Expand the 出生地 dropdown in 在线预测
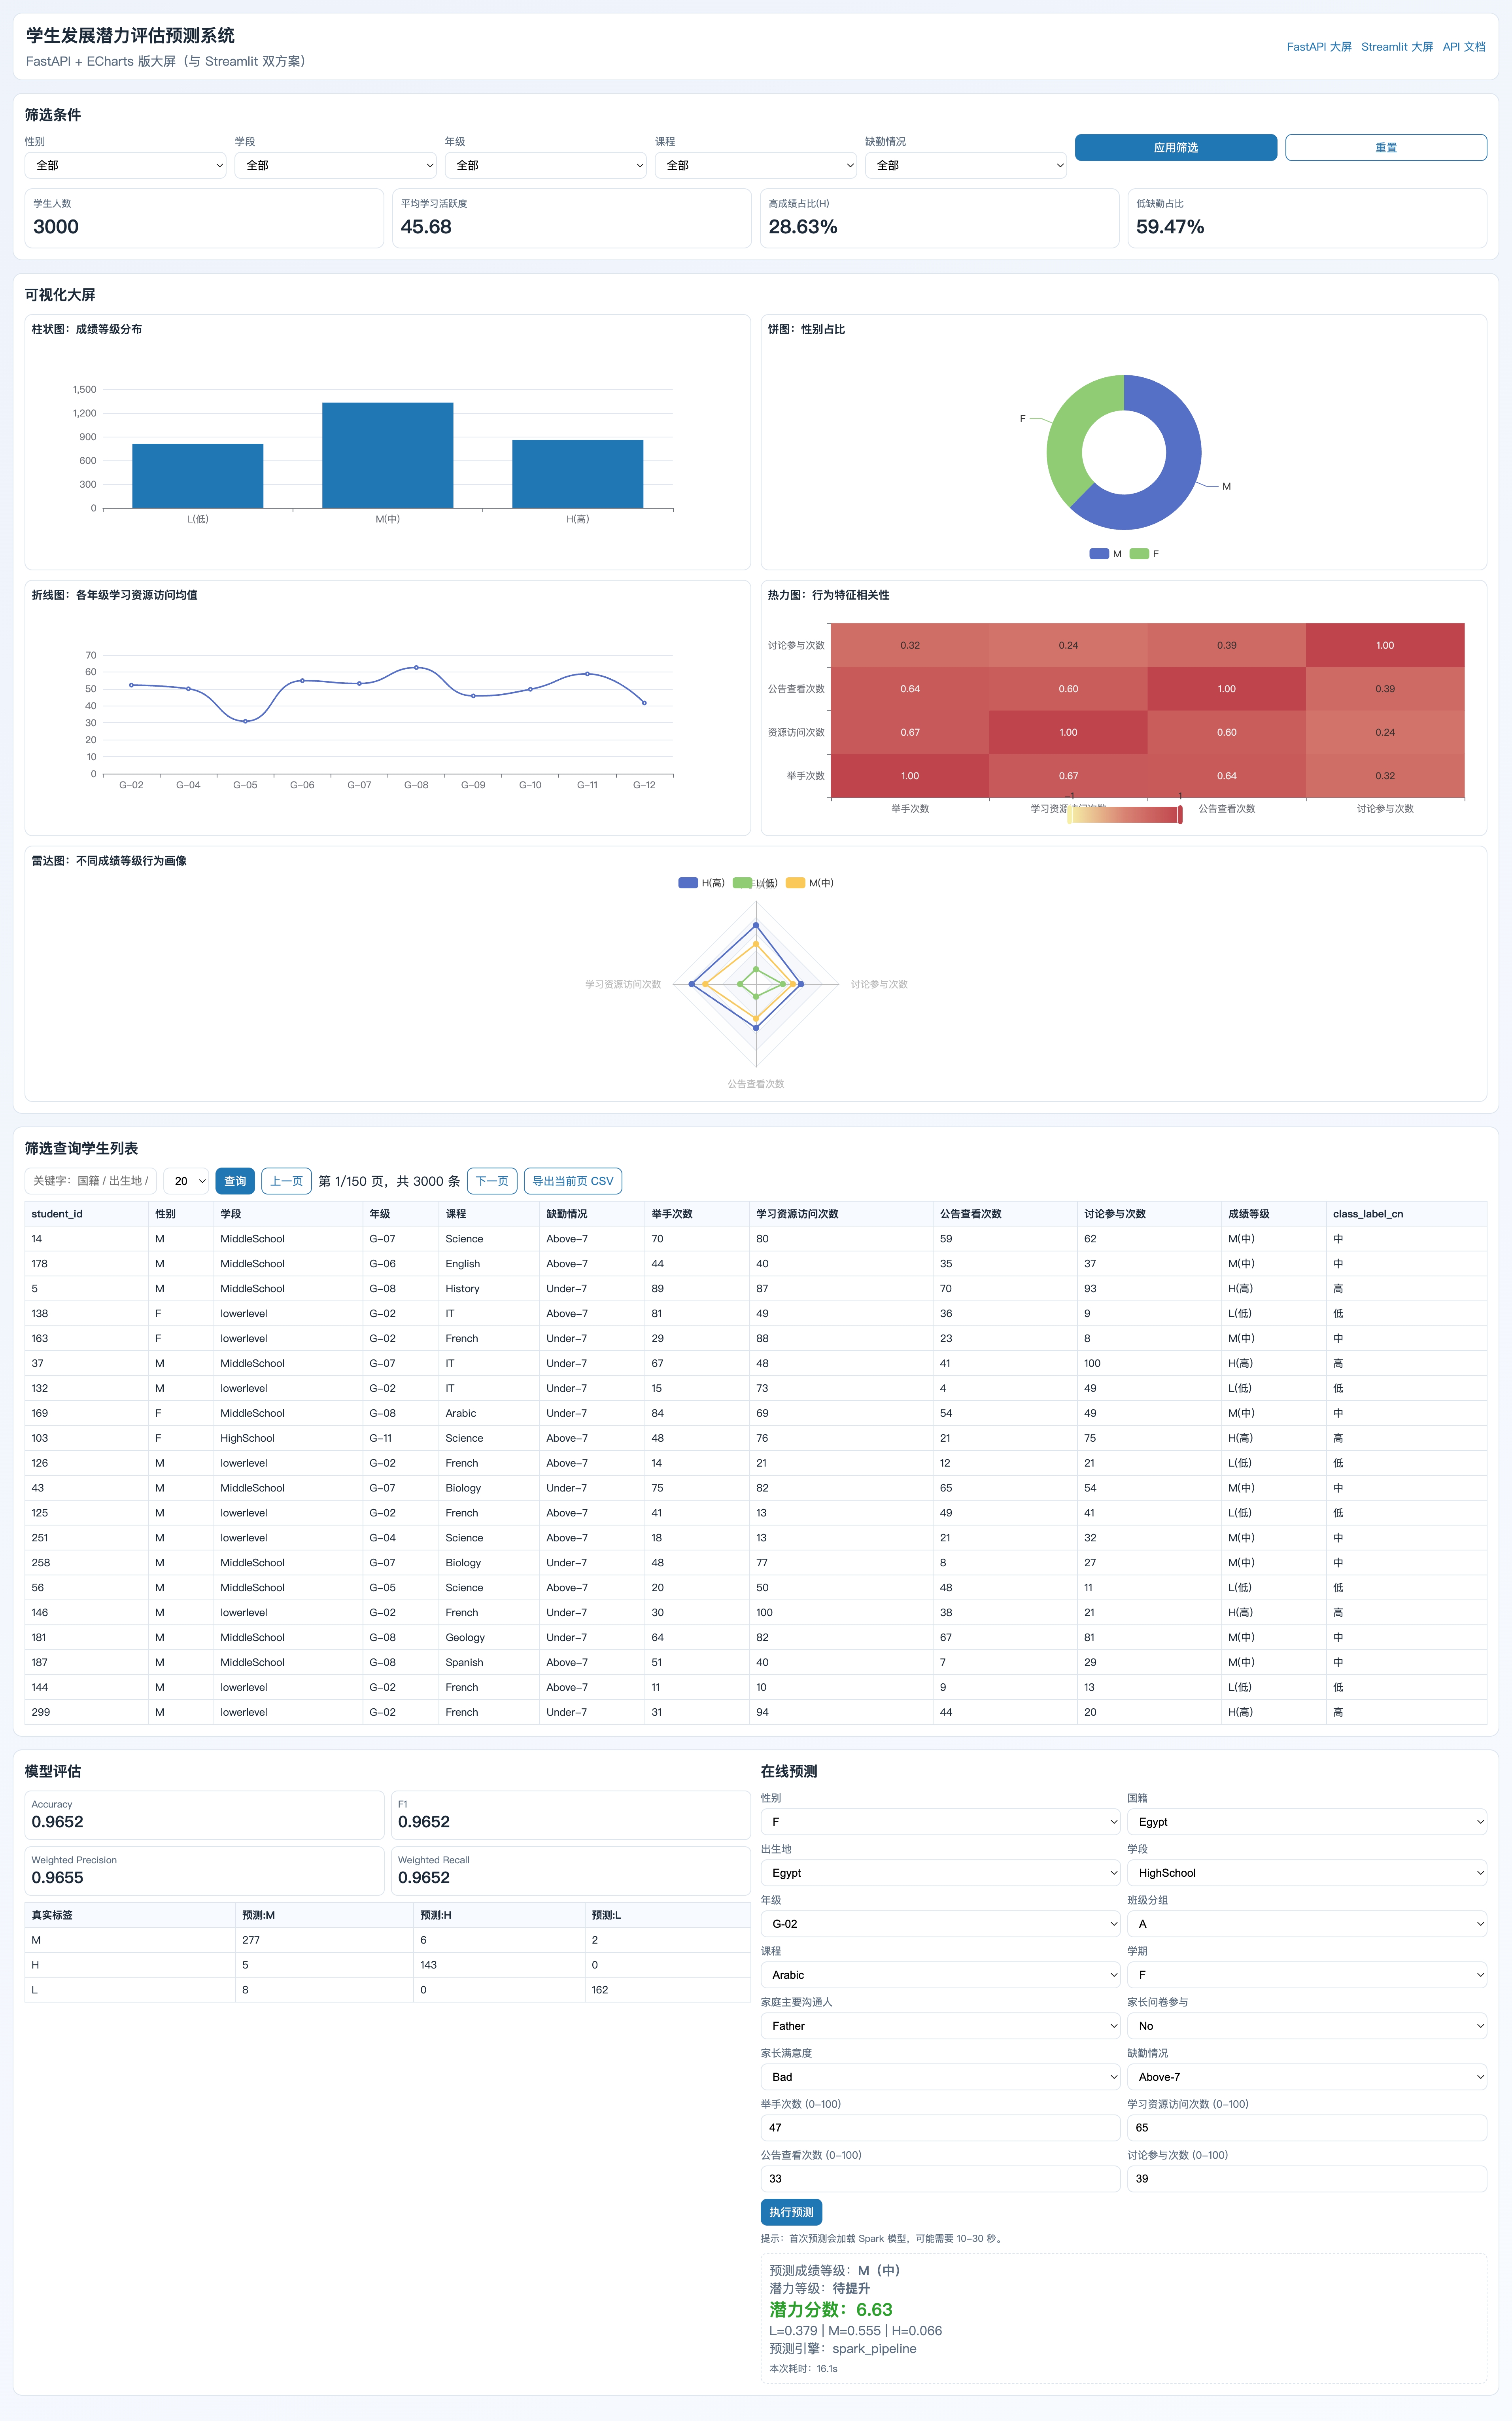The image size is (1512, 2421). coord(940,1873)
